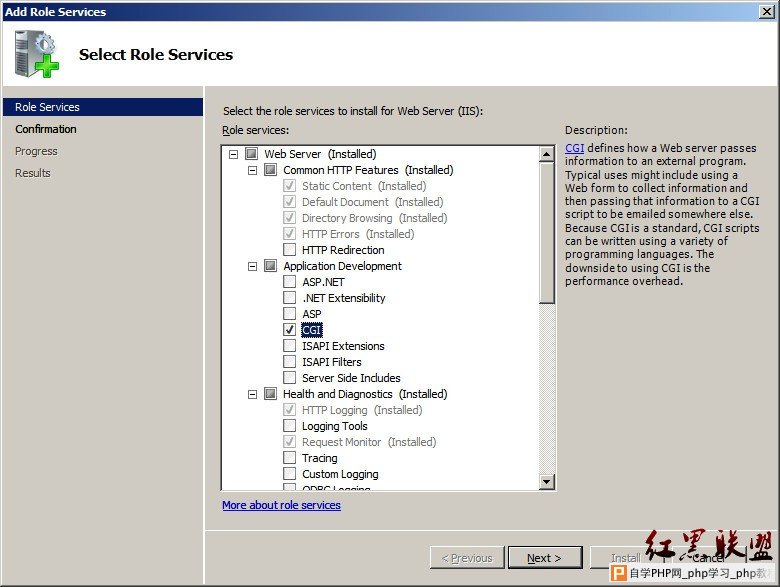This screenshot has width=780, height=587.
Task: Tick the ASP checkbox
Action: [x=290, y=313]
